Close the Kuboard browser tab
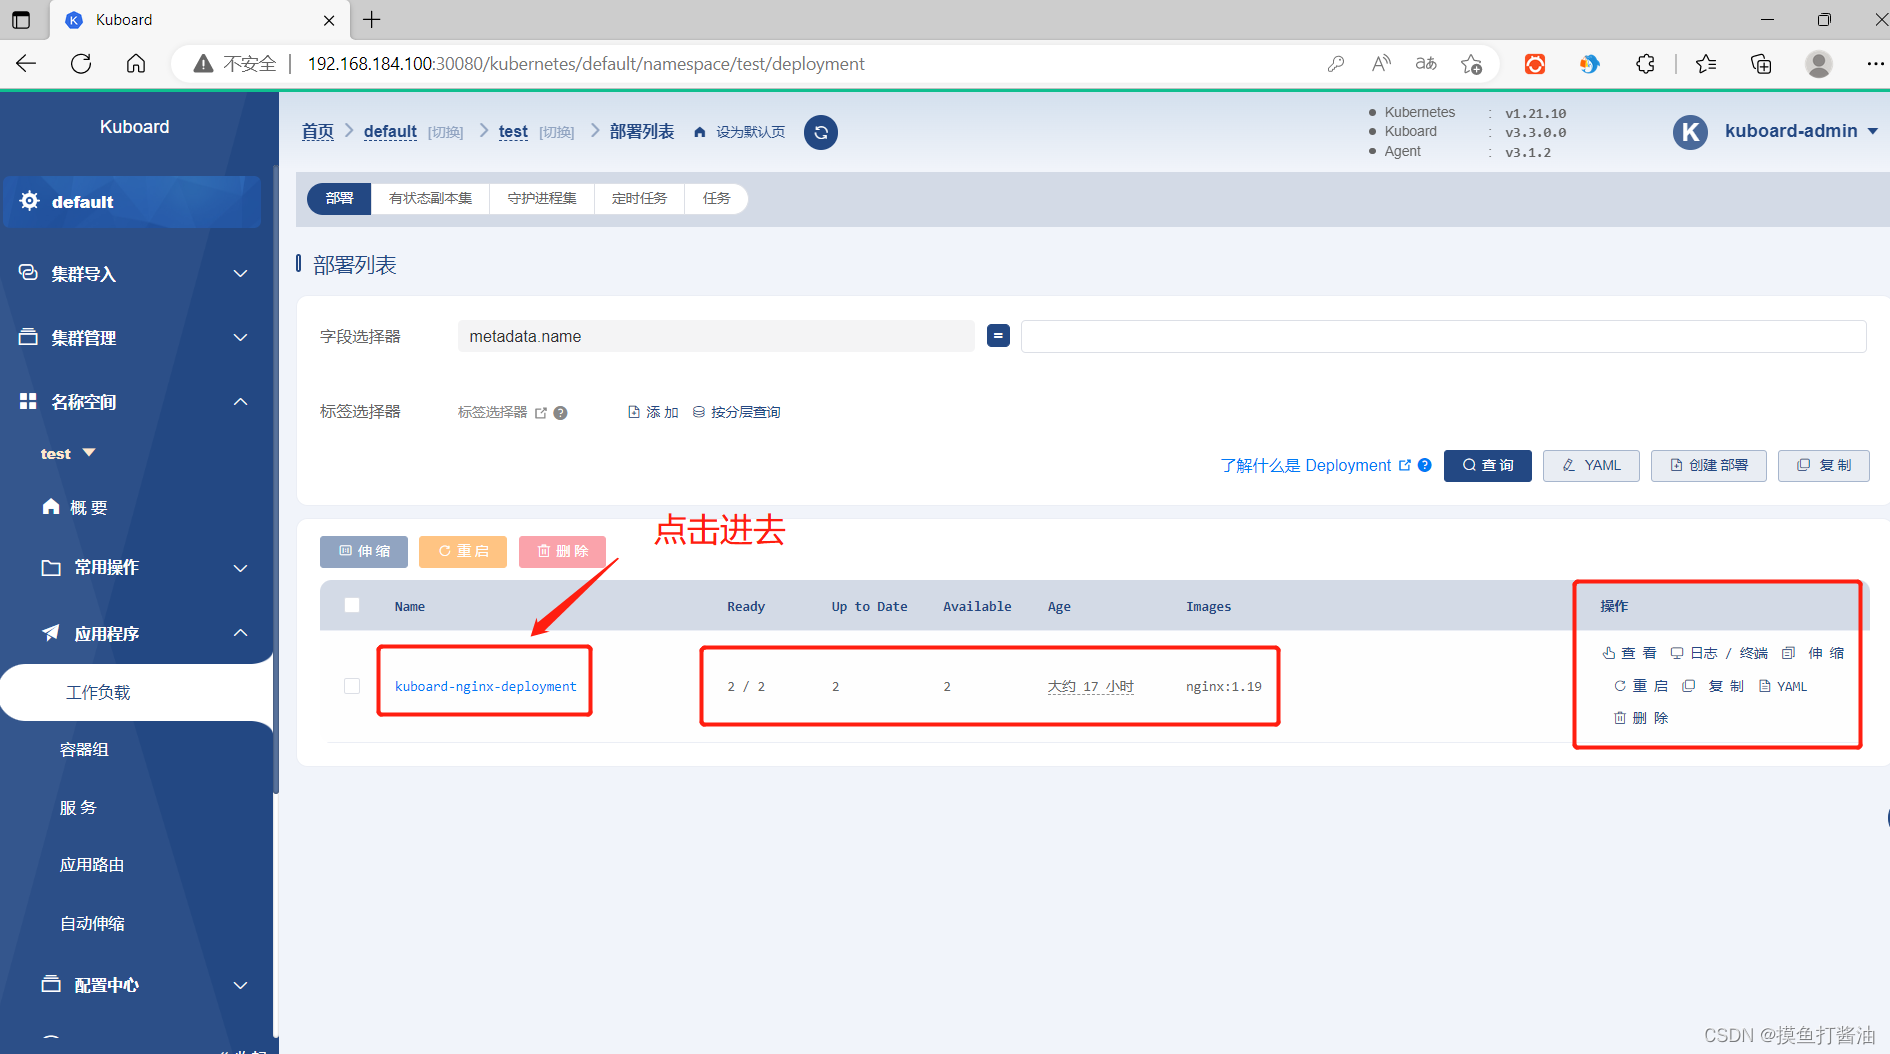 (330, 20)
